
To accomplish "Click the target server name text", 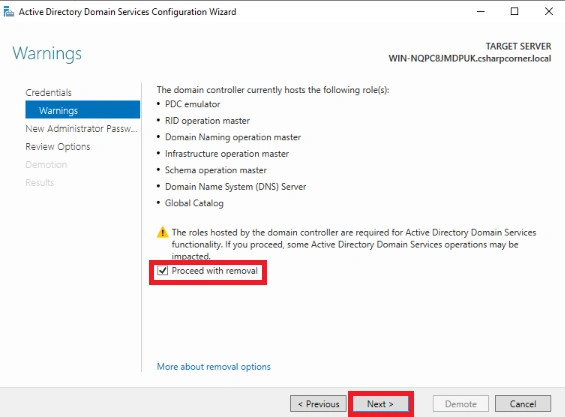I will [x=470, y=58].
